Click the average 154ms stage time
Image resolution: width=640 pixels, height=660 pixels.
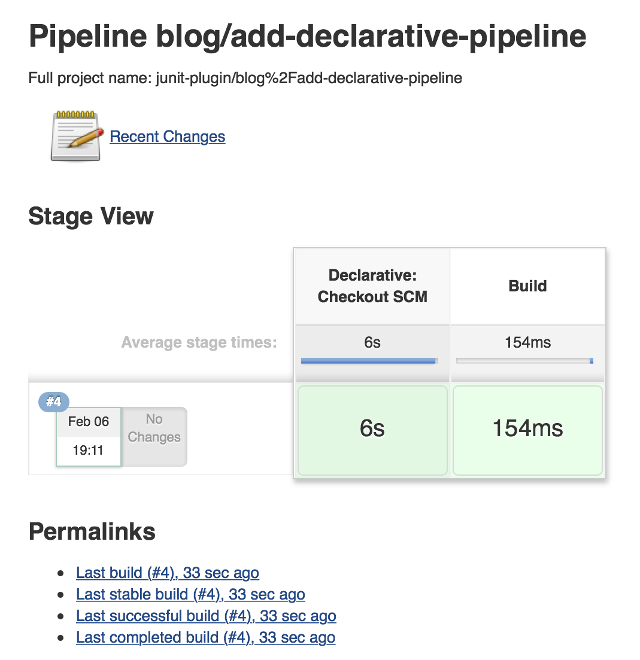point(527,342)
